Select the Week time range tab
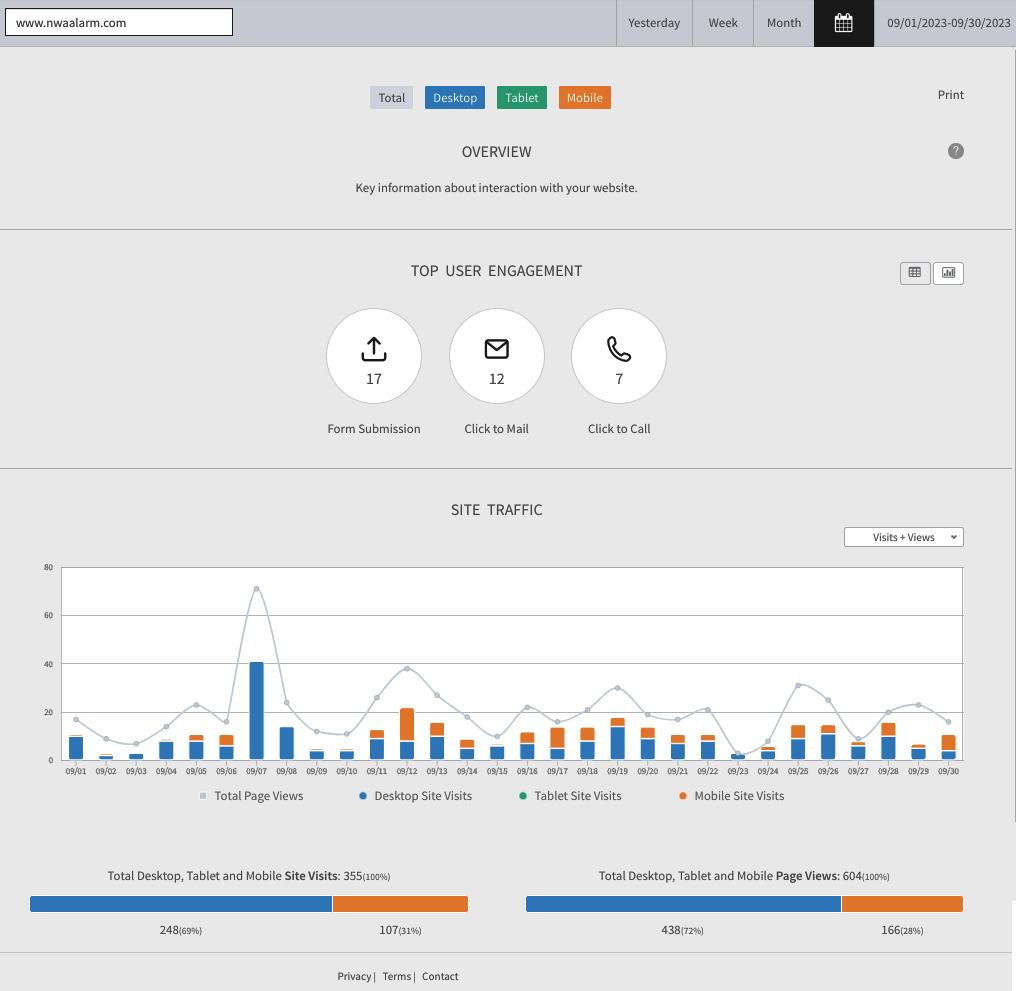This screenshot has width=1016, height=991. [723, 23]
